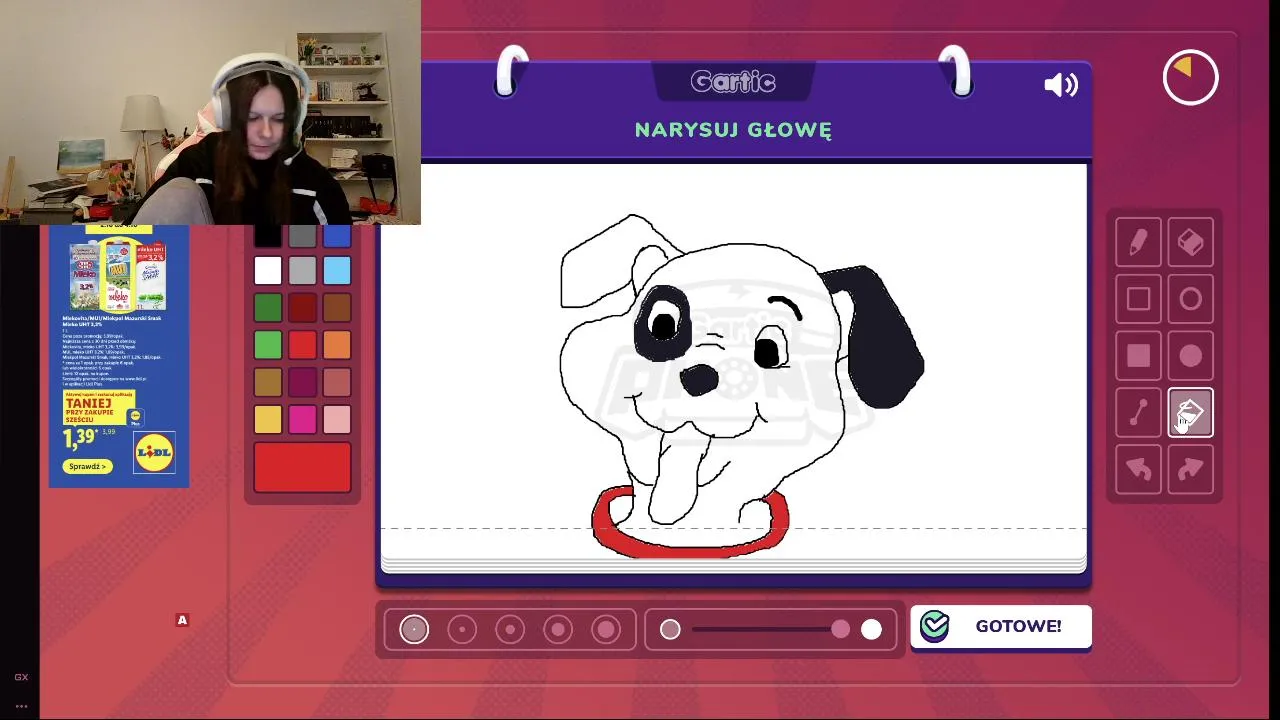This screenshot has height=720, width=1280.
Task: Pick the dark brown color swatch
Action: coord(337,307)
